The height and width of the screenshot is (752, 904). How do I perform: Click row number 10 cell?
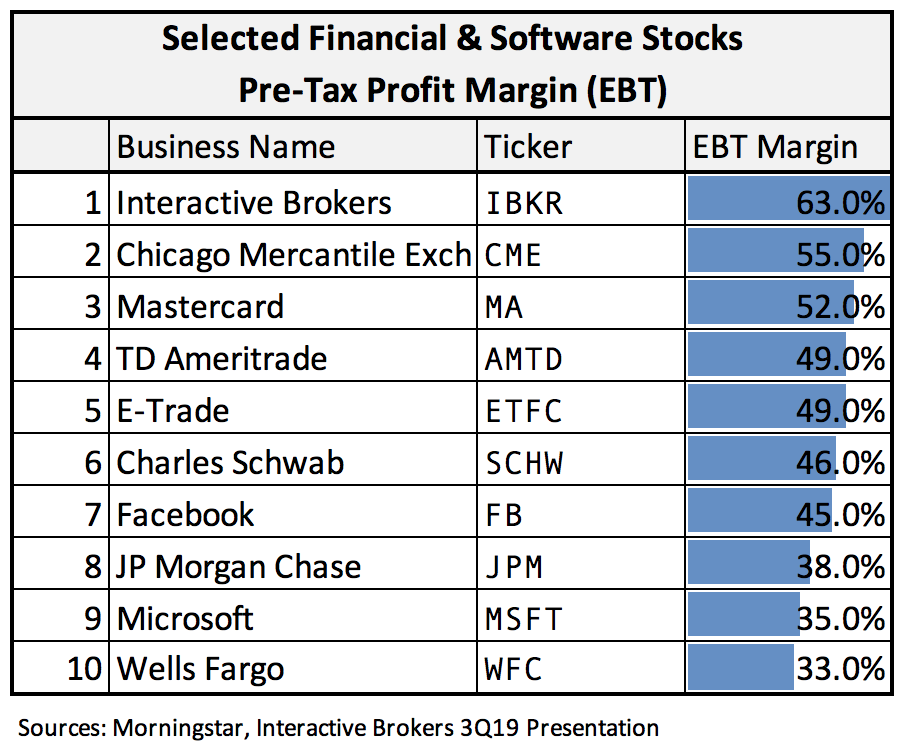click(x=61, y=667)
